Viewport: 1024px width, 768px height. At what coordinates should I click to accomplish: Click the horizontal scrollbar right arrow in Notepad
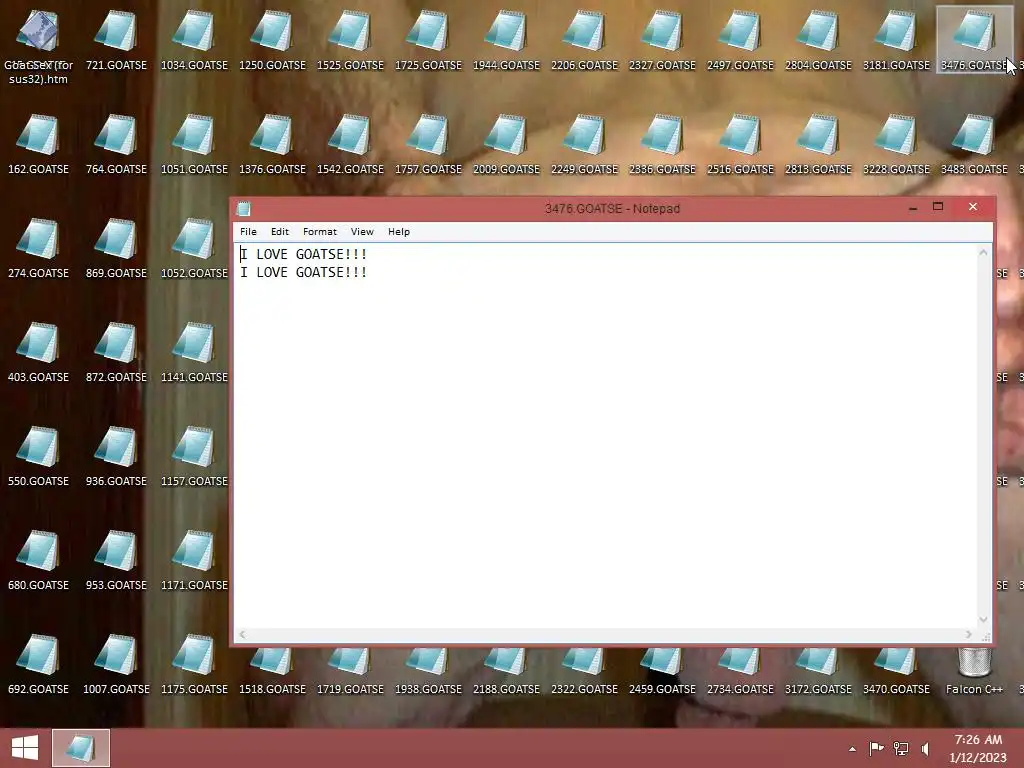tap(968, 634)
